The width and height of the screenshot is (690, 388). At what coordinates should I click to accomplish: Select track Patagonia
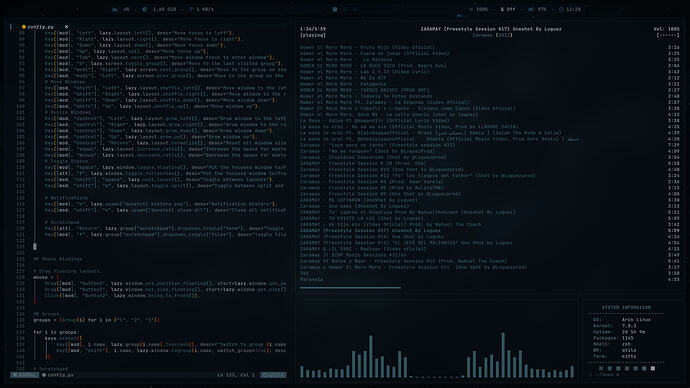(x=343, y=84)
